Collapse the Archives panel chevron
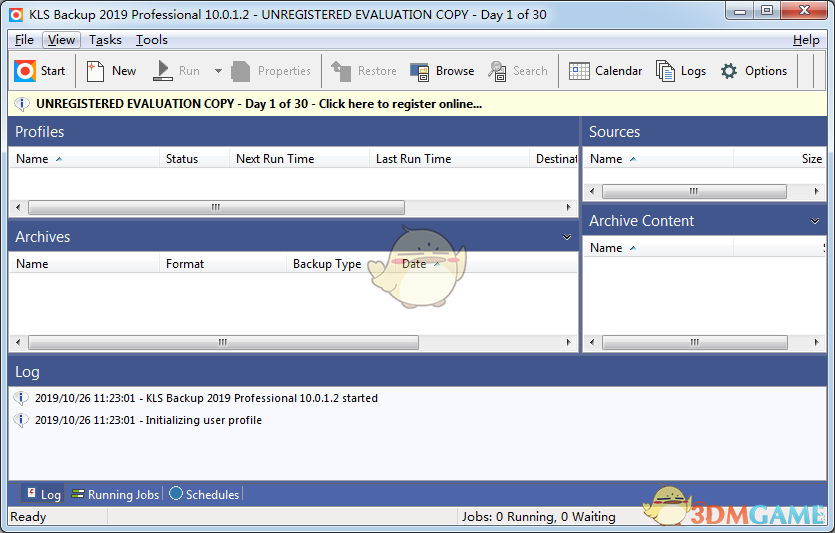 (x=567, y=237)
